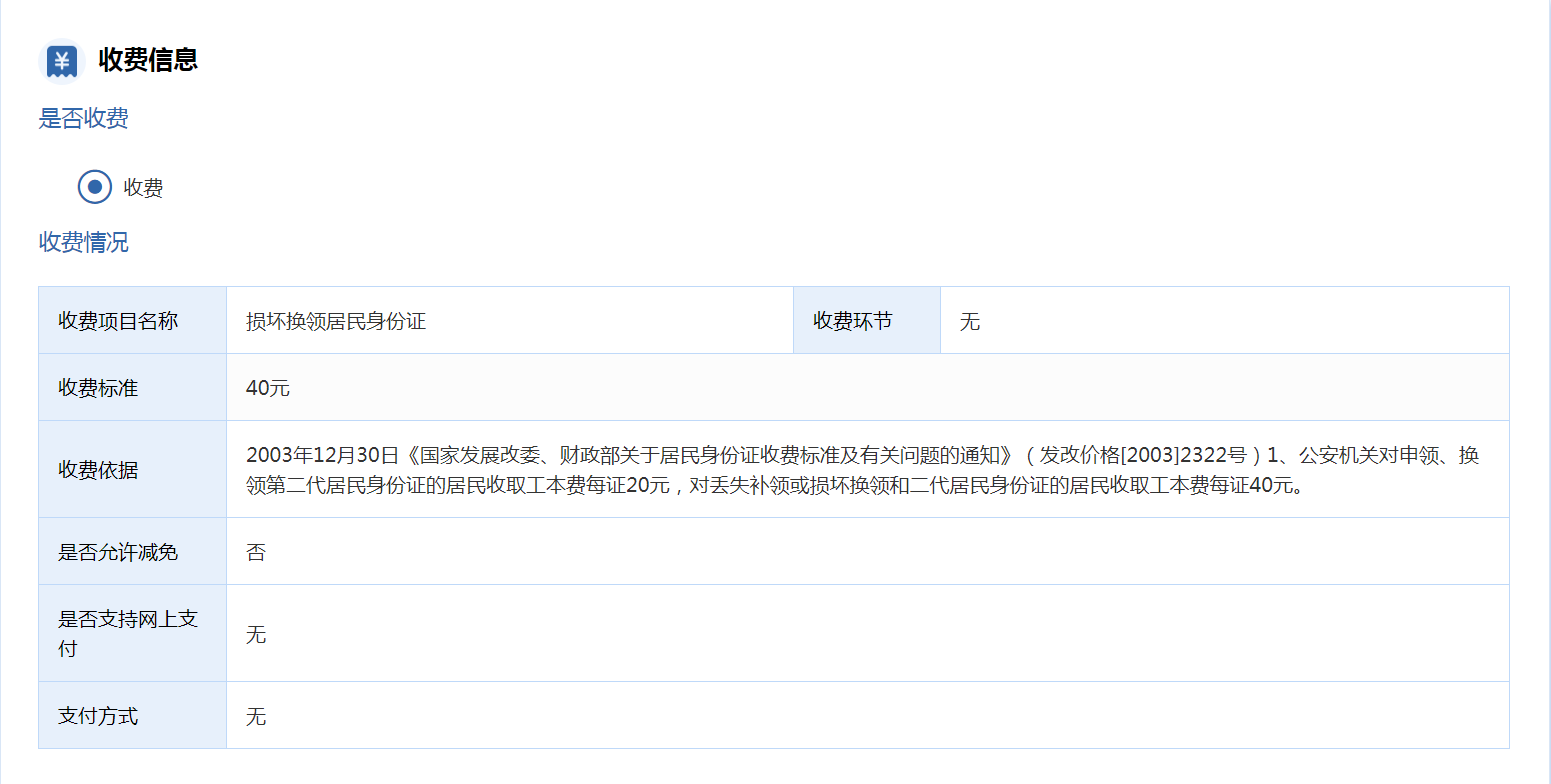Click the 是否允许减免 row label
The height and width of the screenshot is (784, 1551).
118,552
